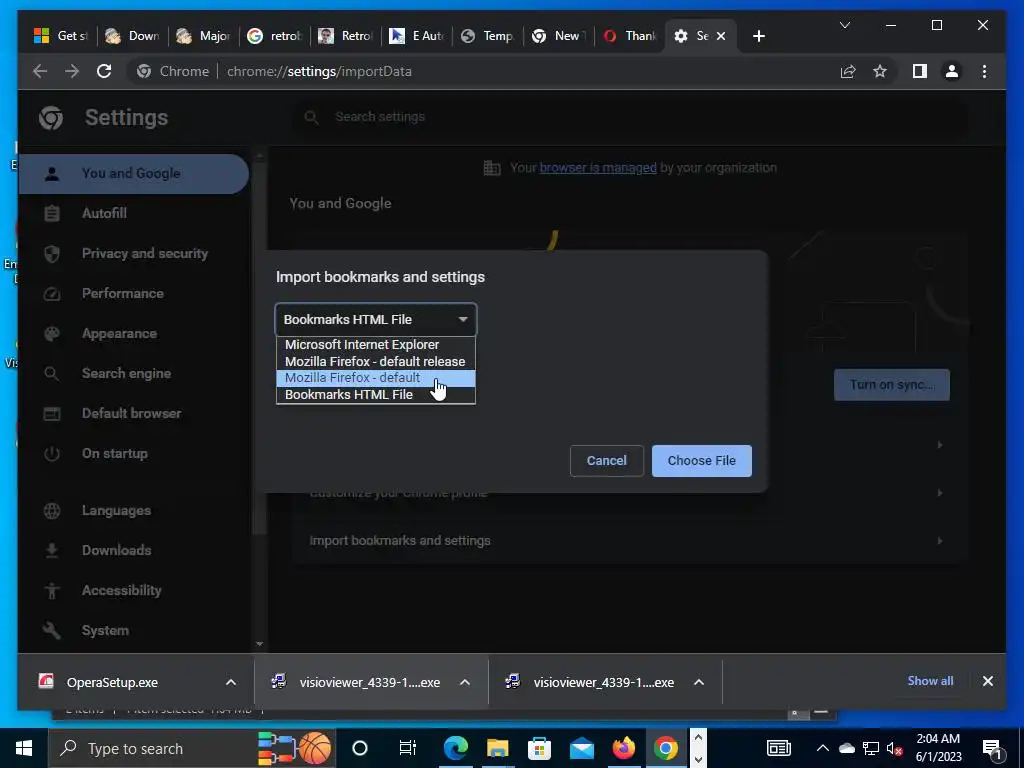Click the Performance gauge icon

click(52, 294)
